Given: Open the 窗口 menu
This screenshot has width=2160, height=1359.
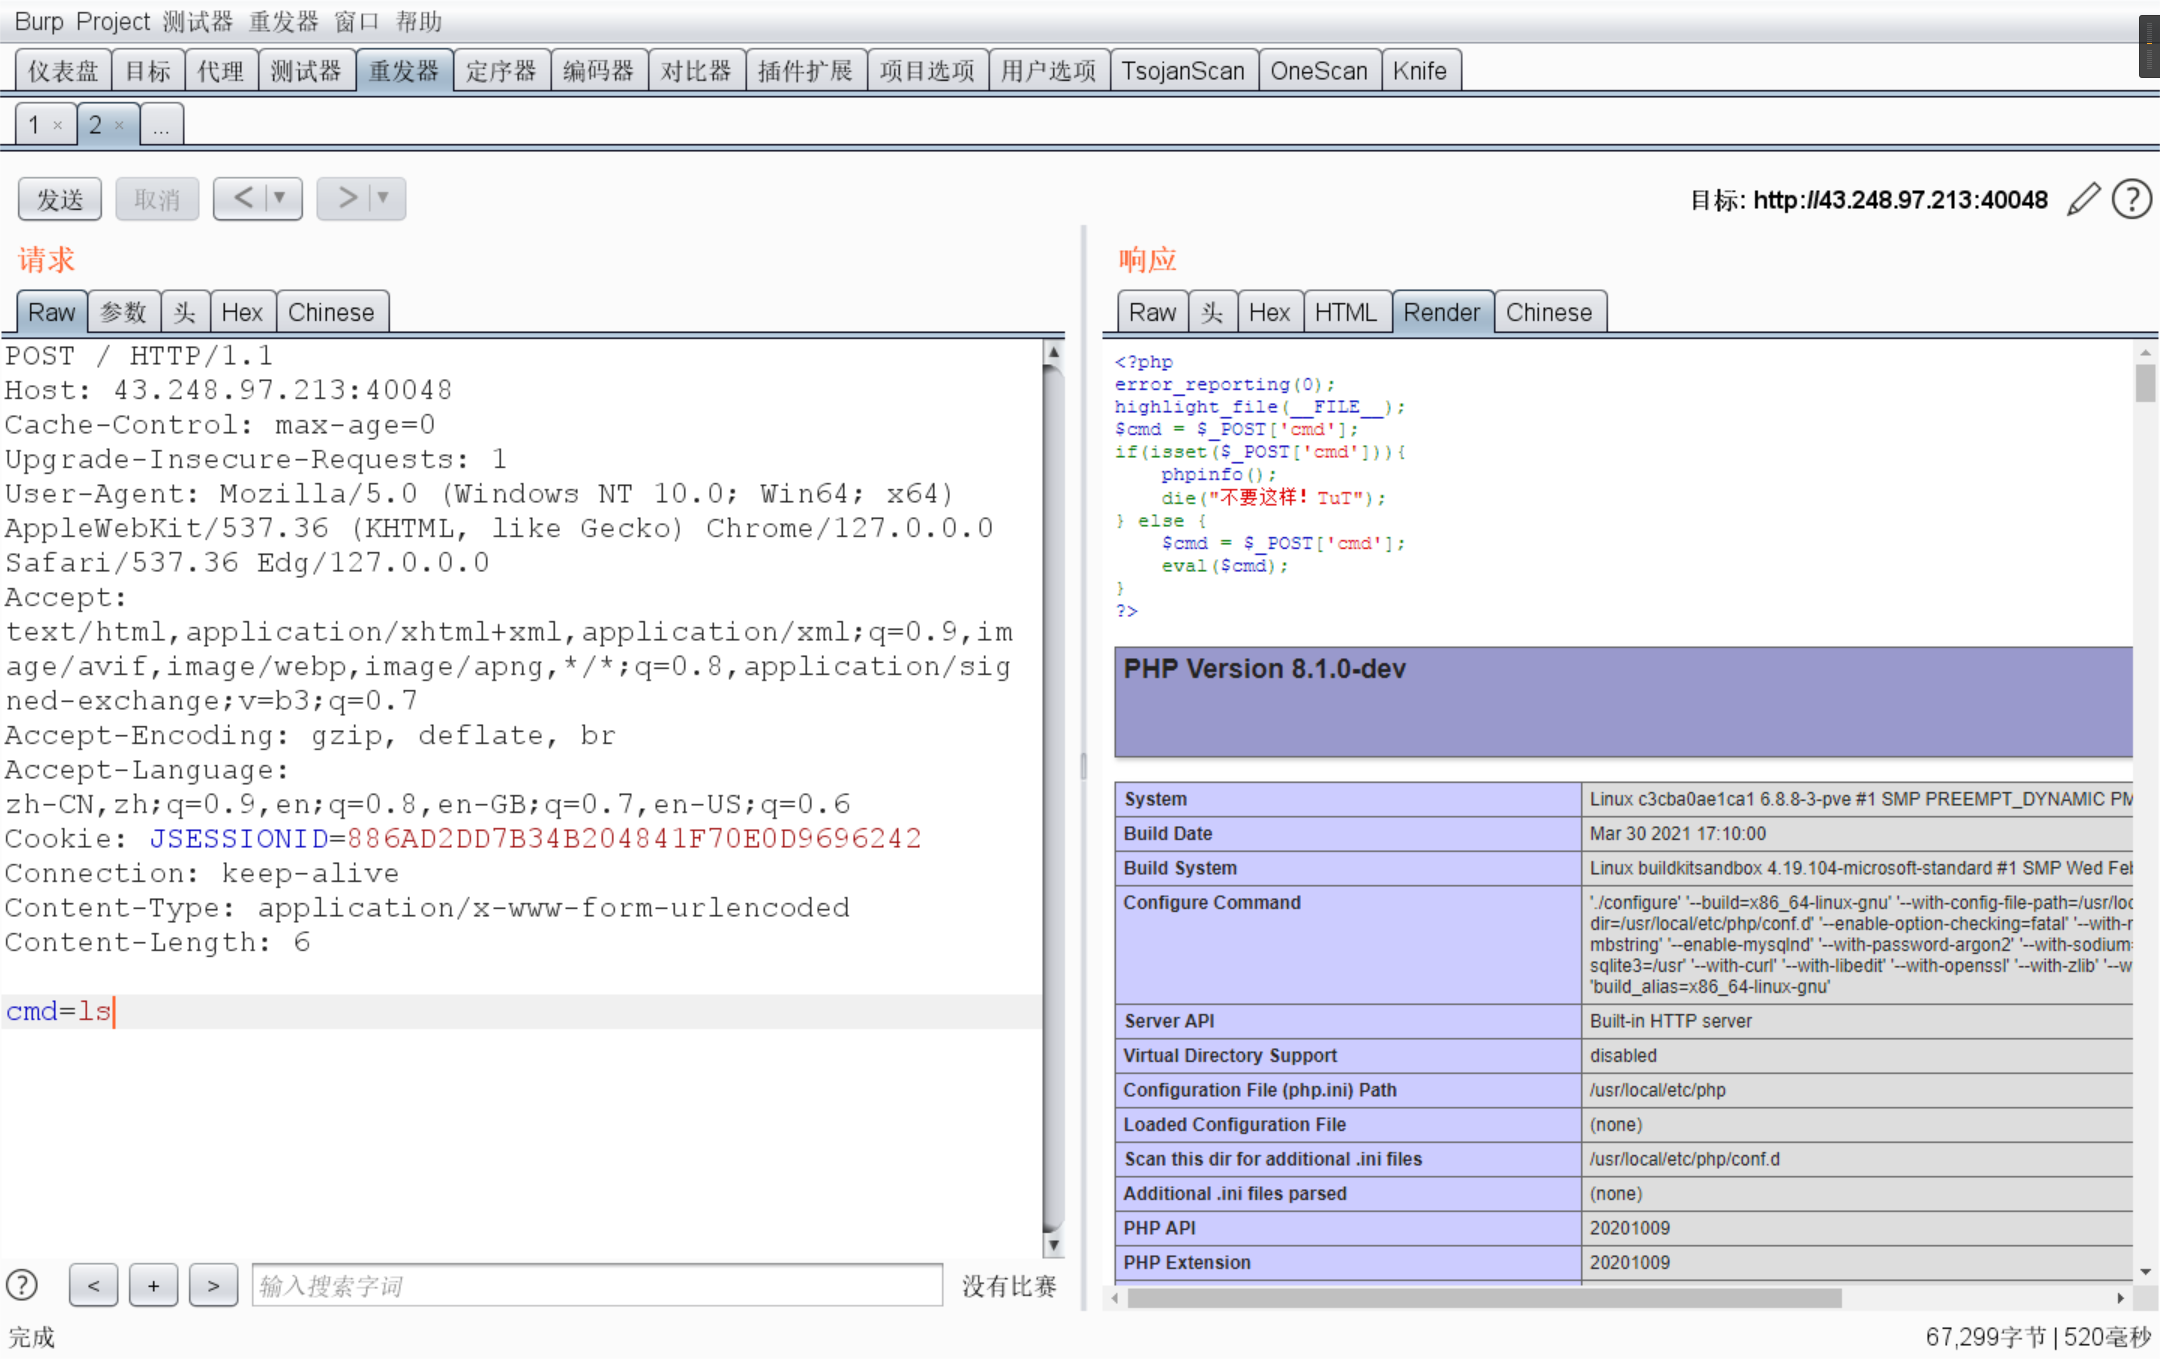Looking at the screenshot, I should coord(357,21).
